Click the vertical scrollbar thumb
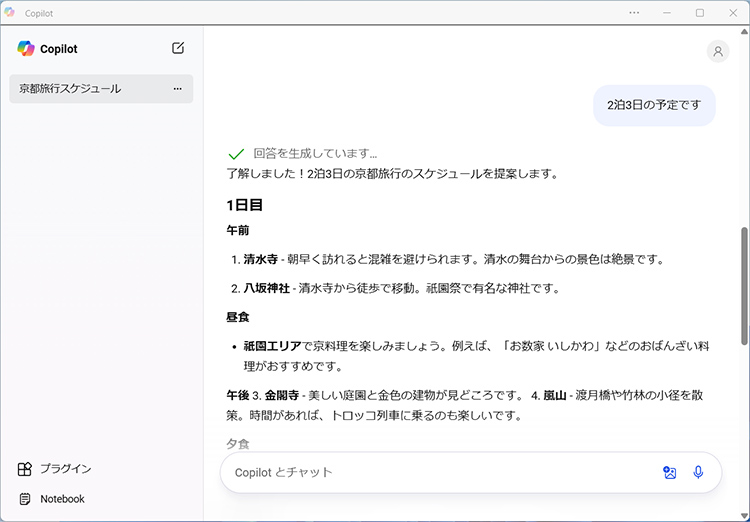This screenshot has height=522, width=750. tap(743, 285)
